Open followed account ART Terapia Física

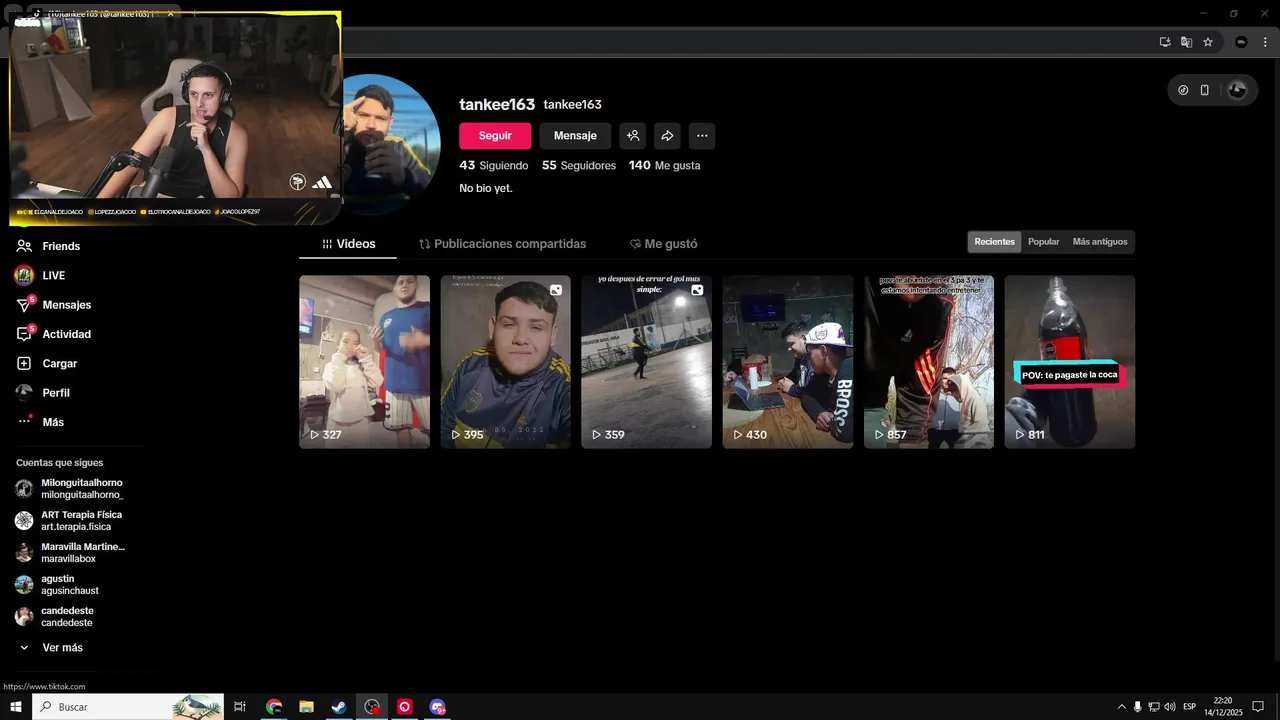pos(70,520)
